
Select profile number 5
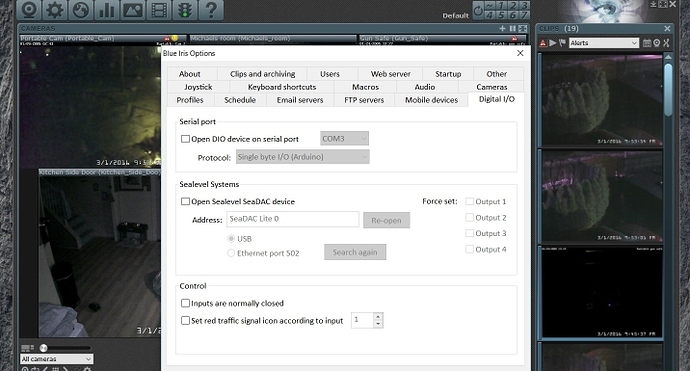(x=501, y=15)
